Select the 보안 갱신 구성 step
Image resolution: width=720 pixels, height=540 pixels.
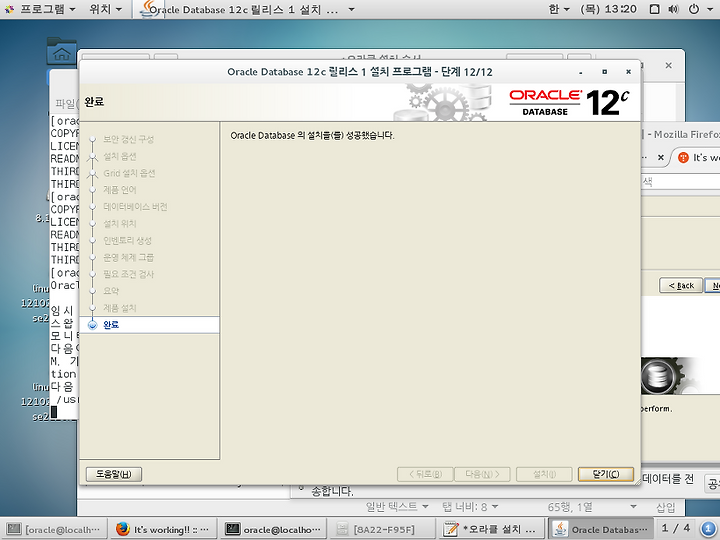[x=129, y=139]
